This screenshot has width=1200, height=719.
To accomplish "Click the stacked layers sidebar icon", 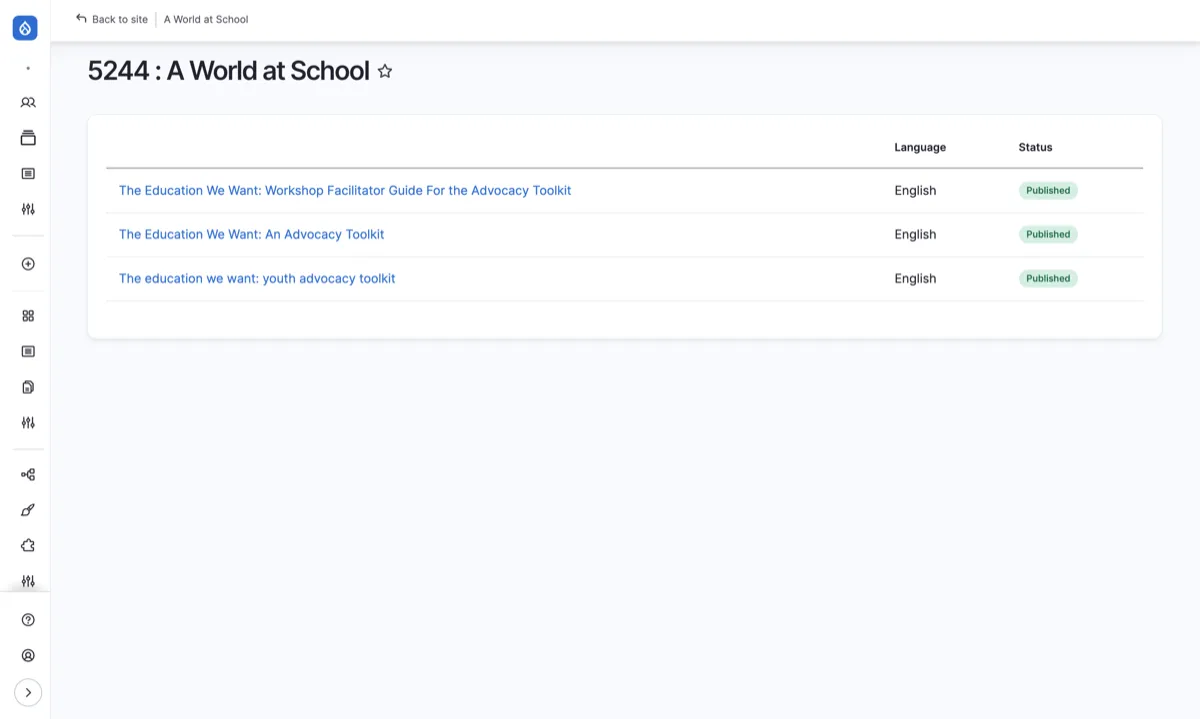I will (x=28, y=138).
